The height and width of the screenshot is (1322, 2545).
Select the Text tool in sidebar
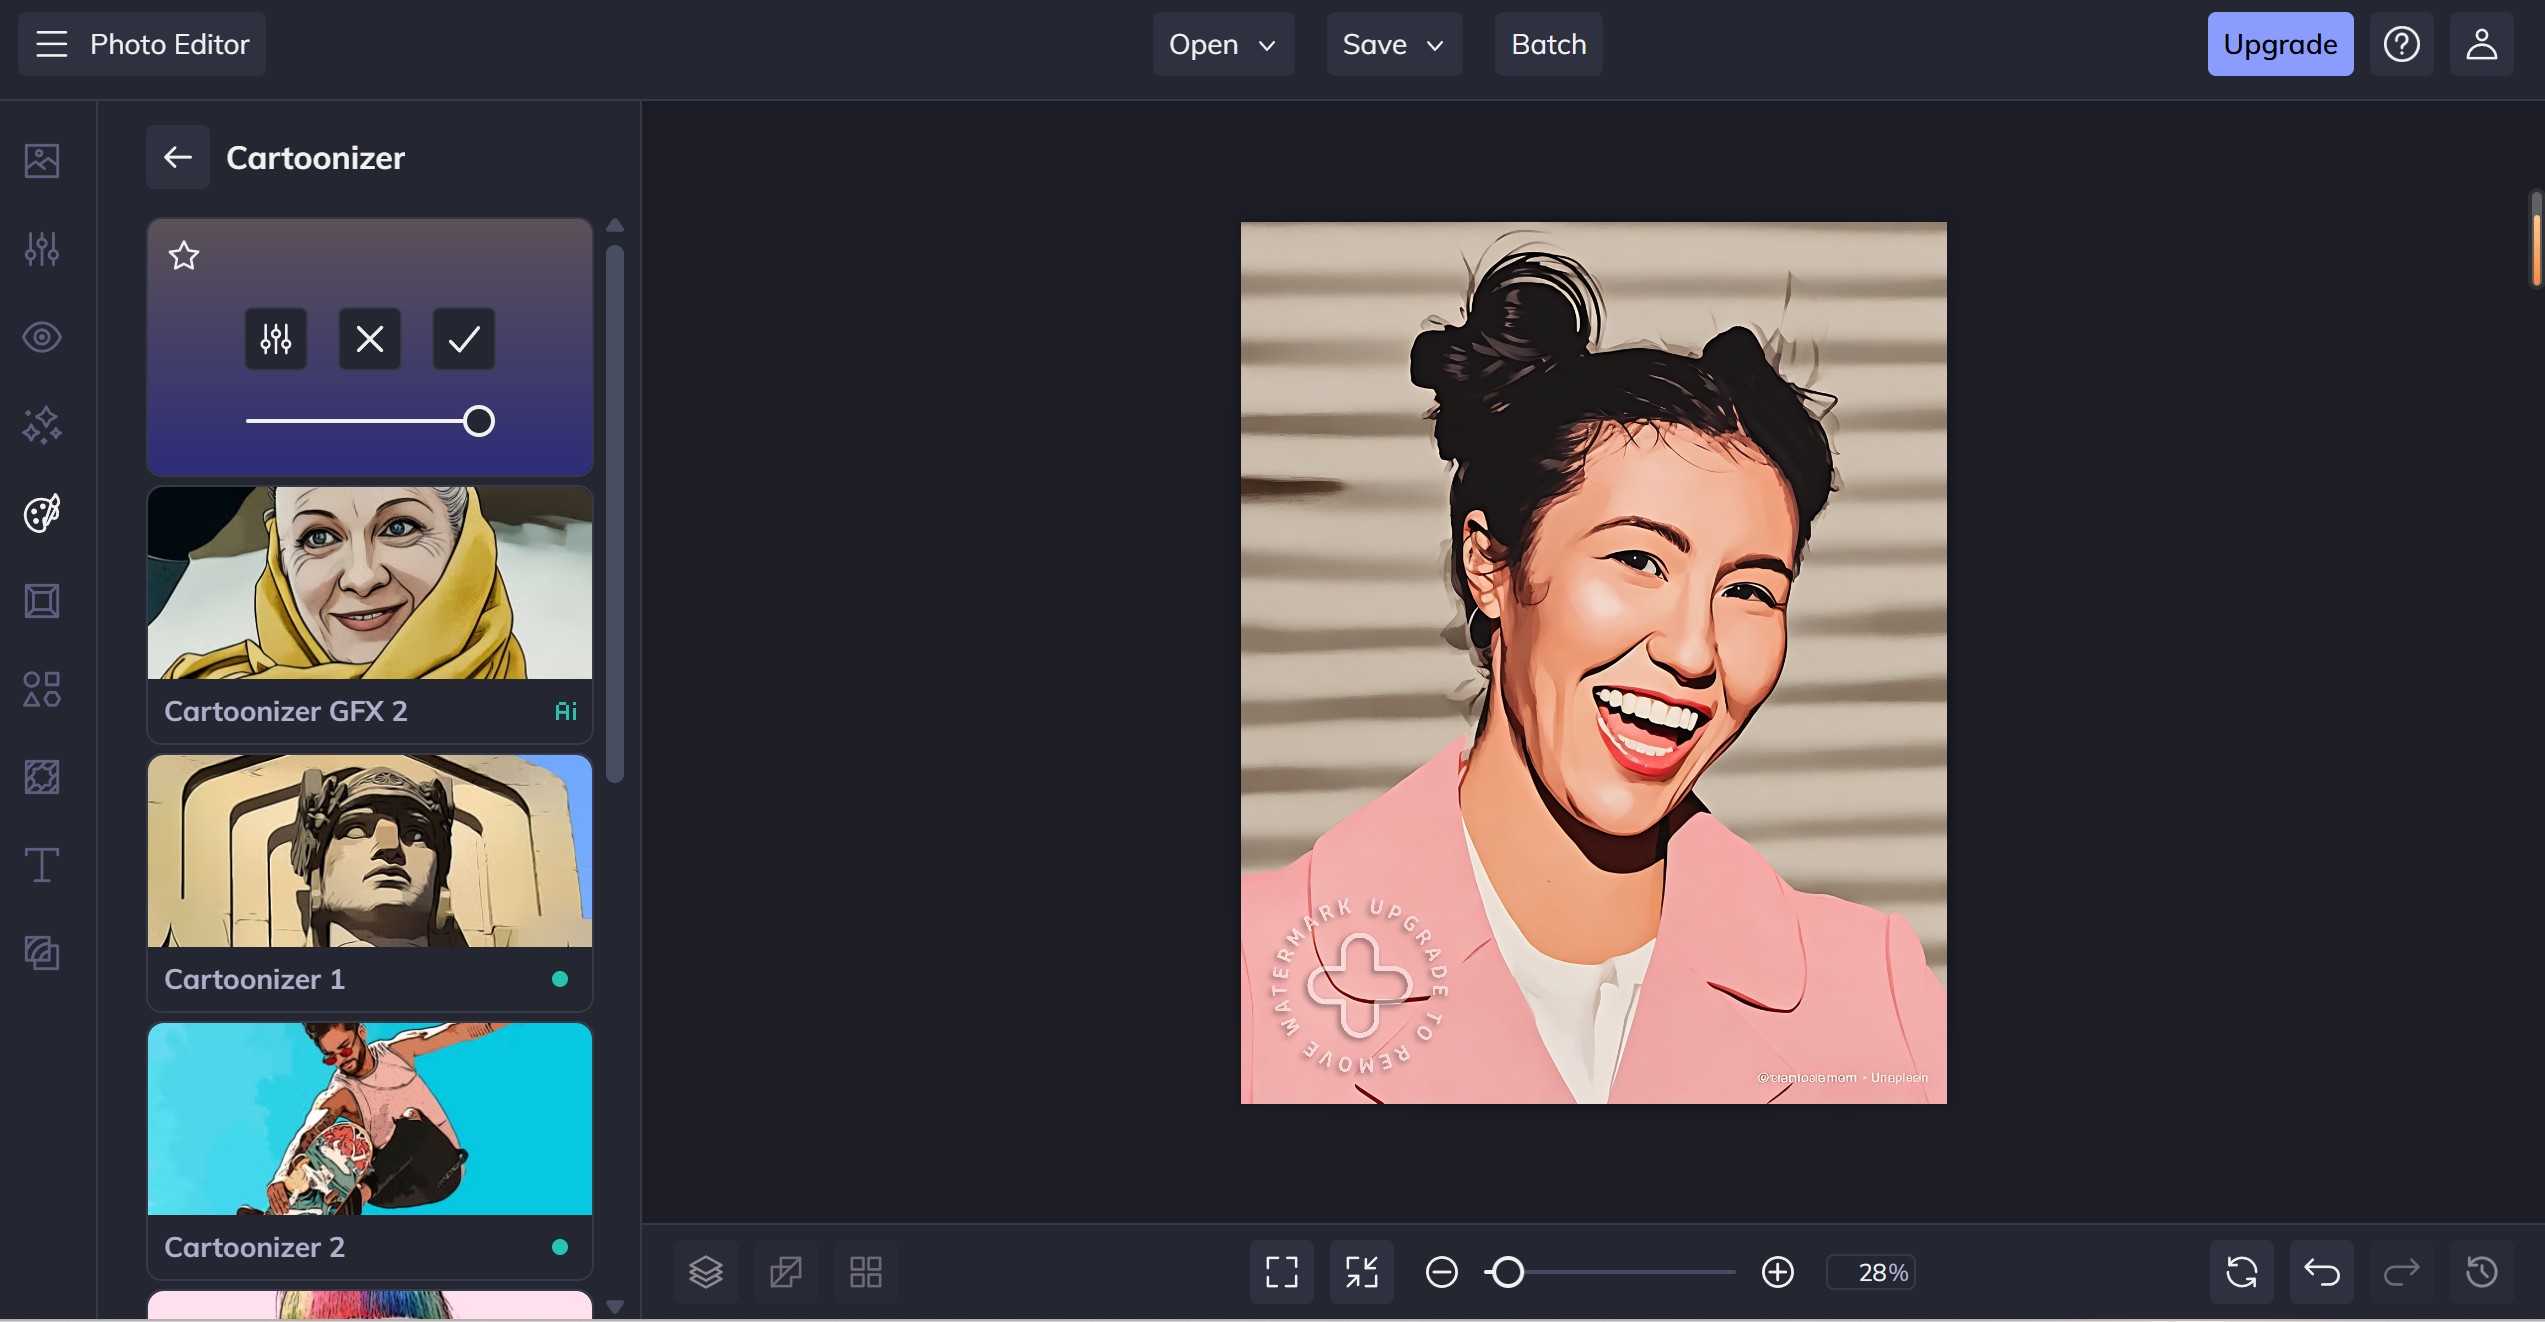[x=42, y=865]
